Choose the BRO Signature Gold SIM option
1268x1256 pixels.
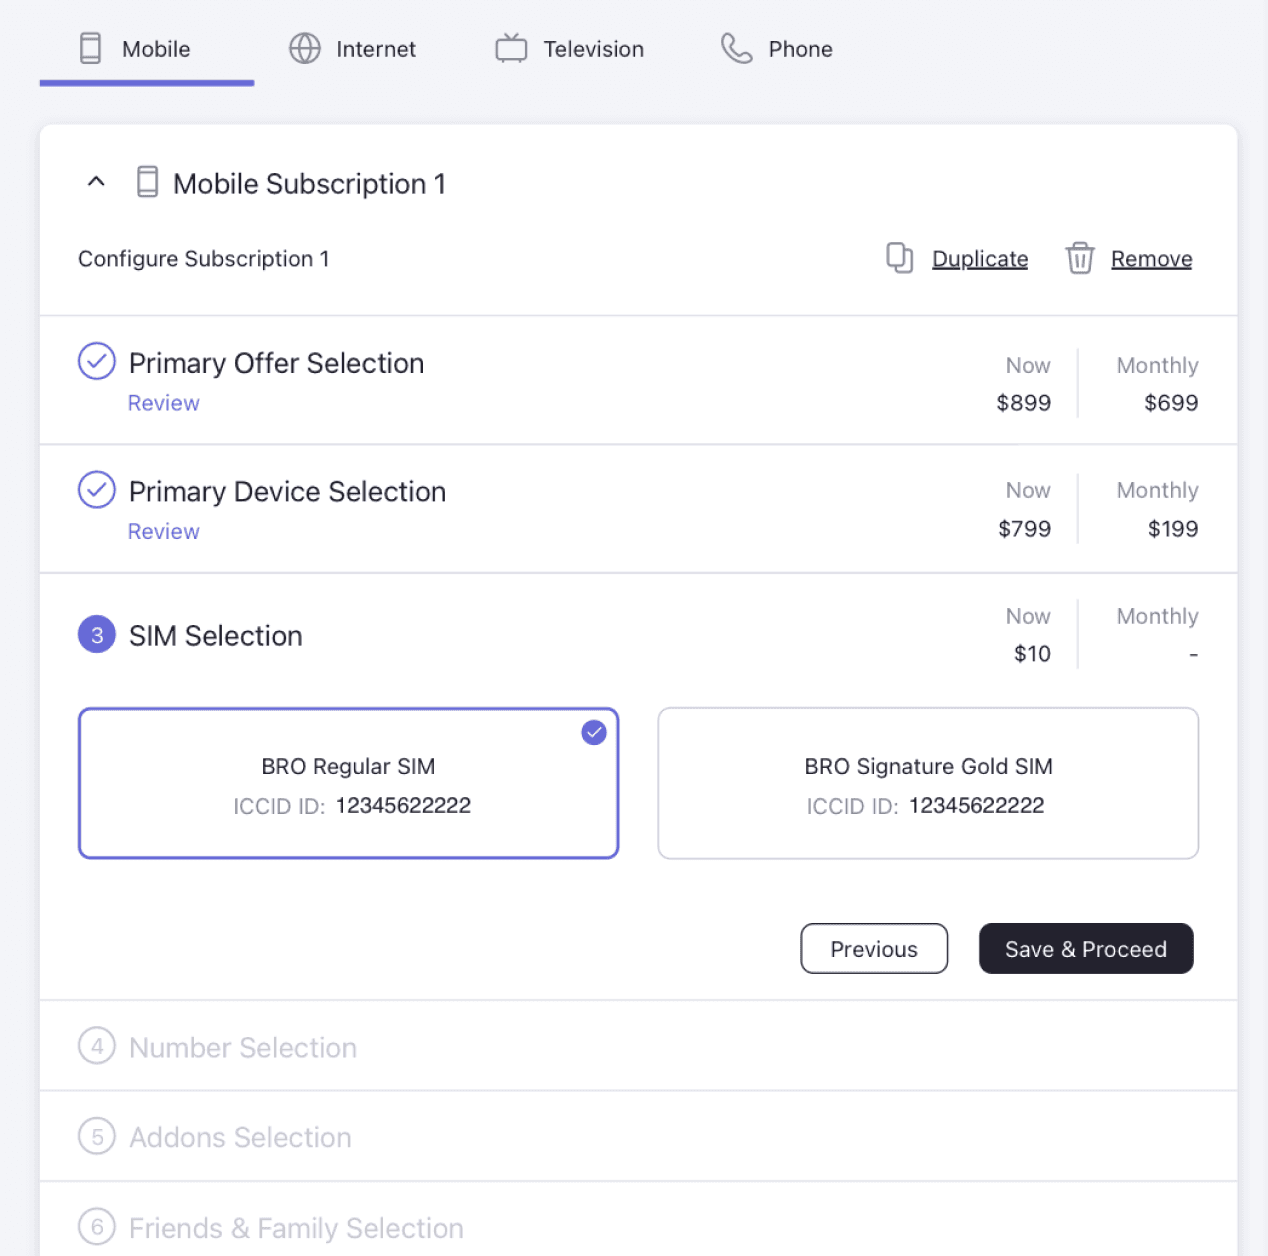pos(928,783)
